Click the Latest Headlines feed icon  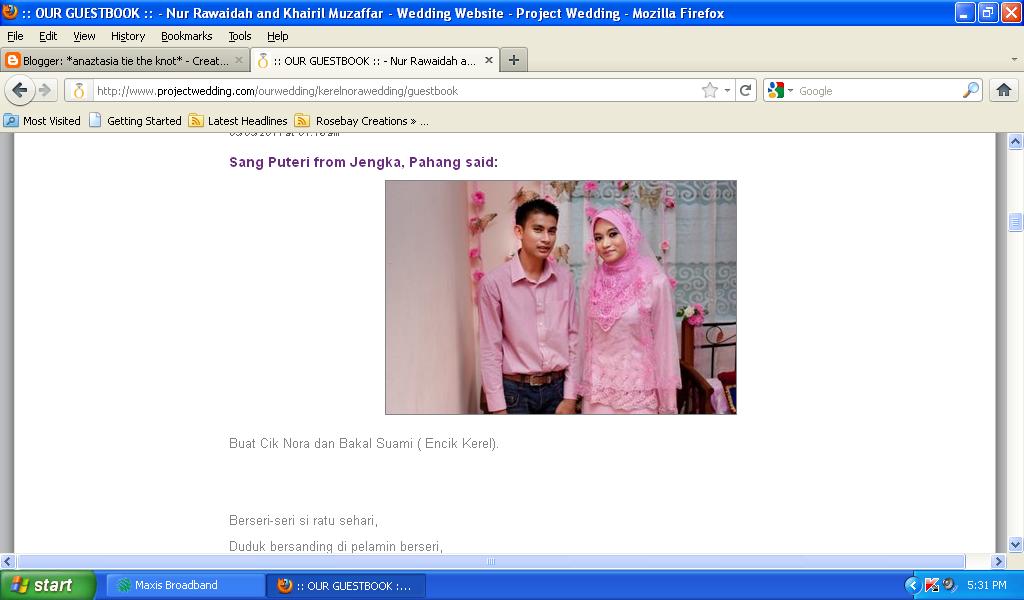[198, 120]
